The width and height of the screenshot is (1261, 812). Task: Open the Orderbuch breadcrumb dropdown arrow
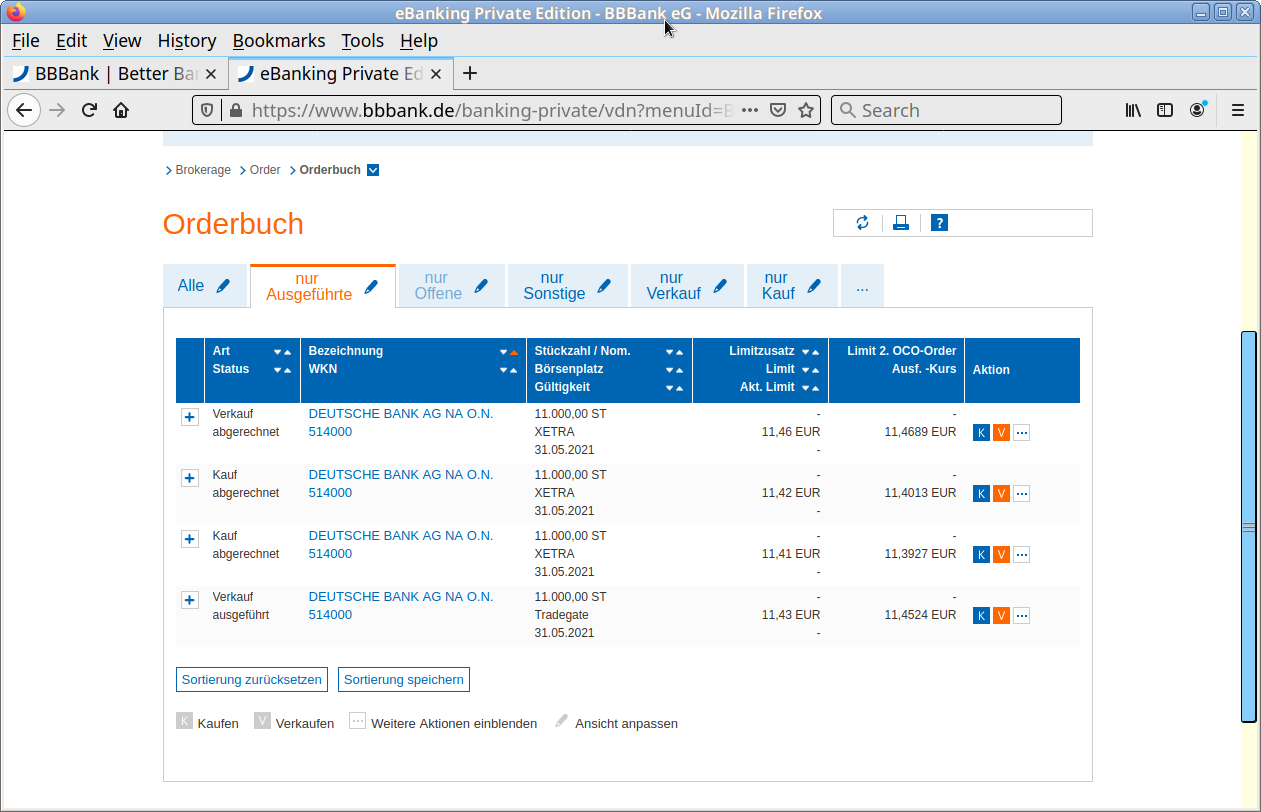pos(373,170)
